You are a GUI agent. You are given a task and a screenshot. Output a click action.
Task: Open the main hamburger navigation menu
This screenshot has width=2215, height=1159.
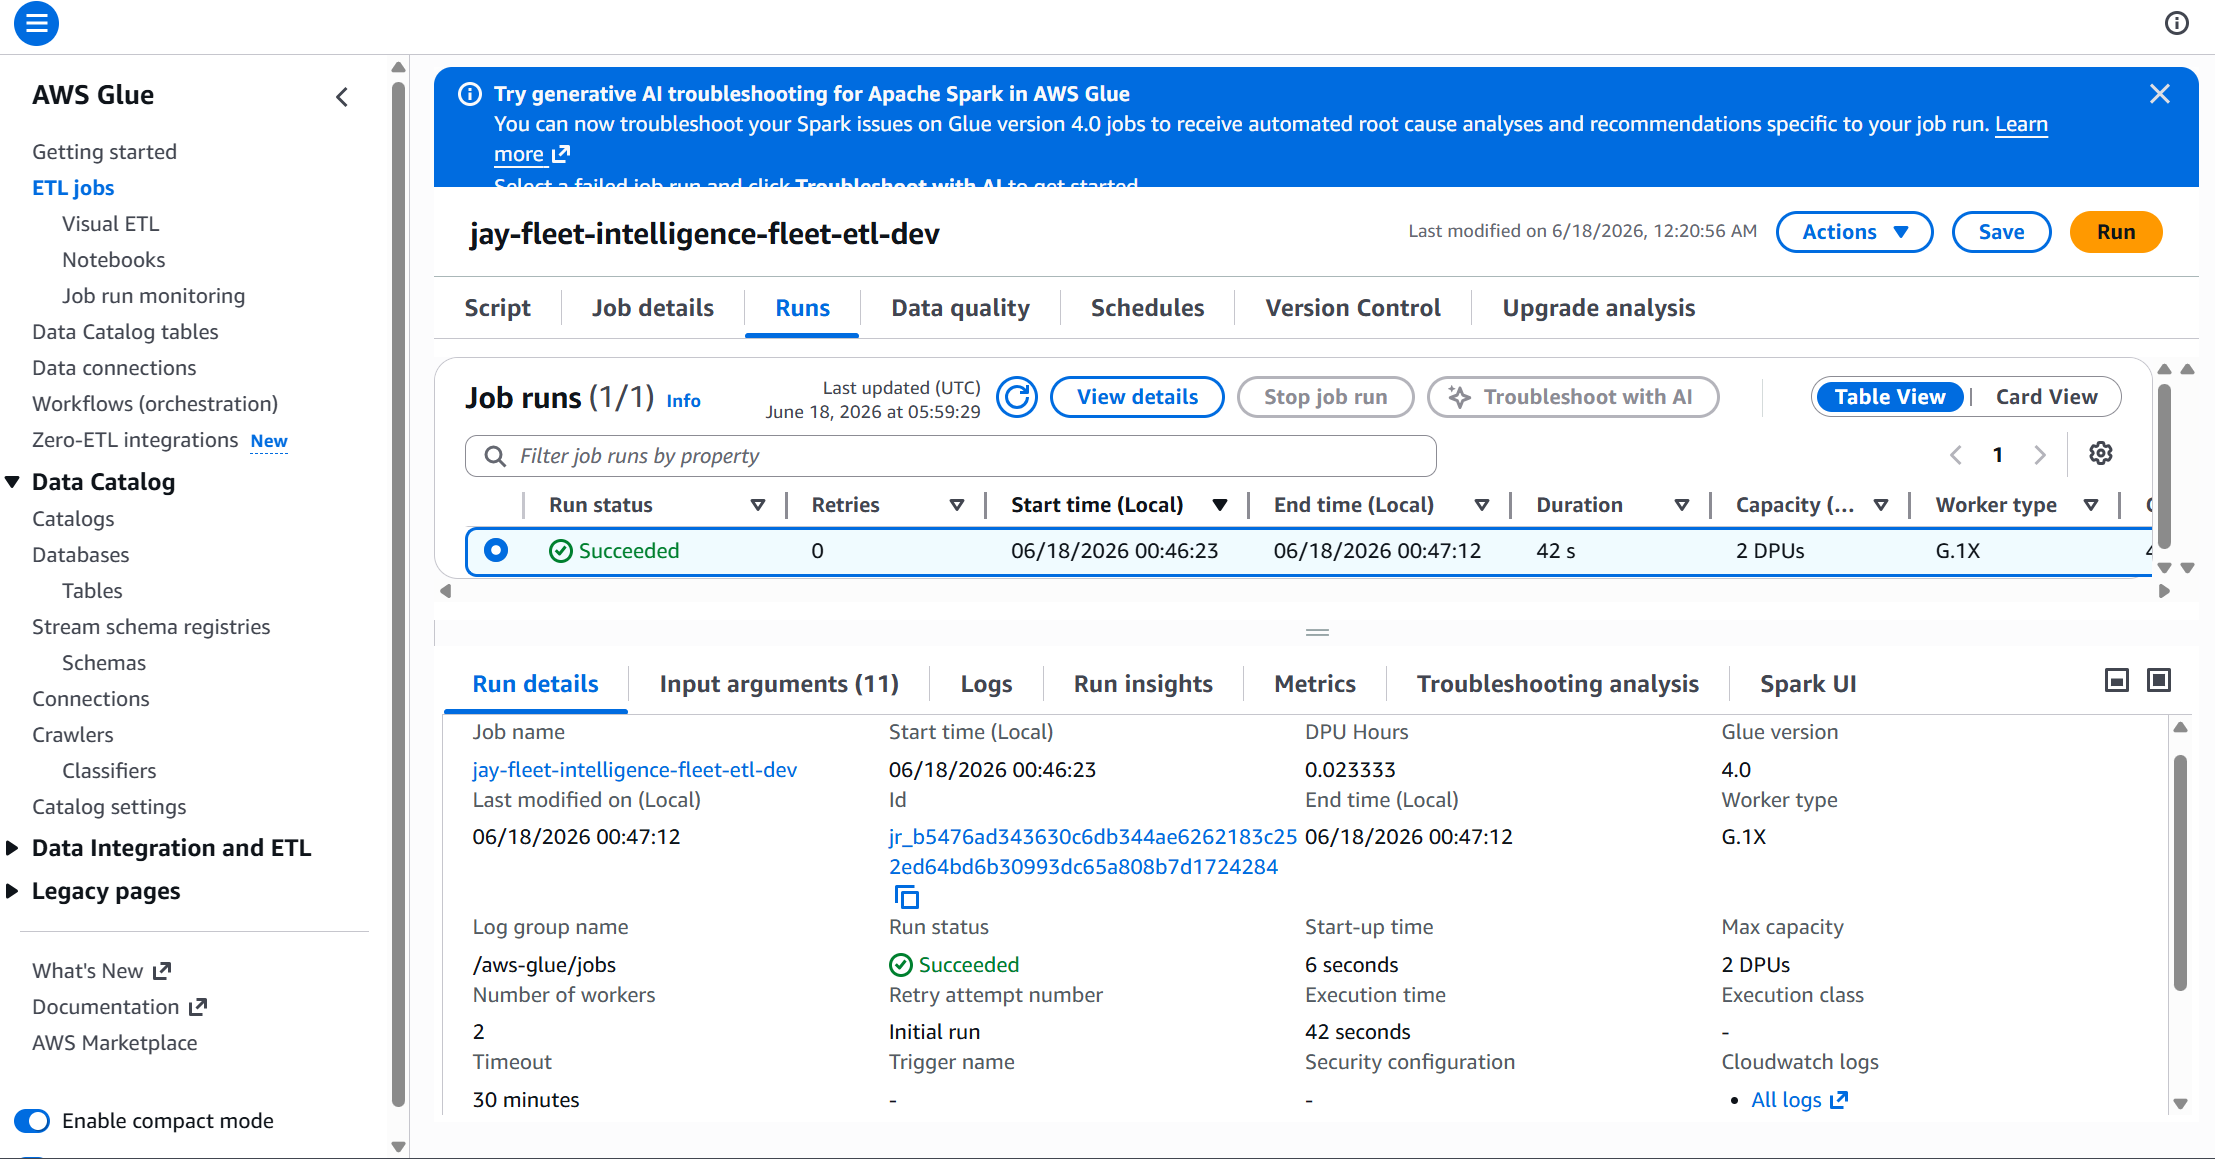(x=37, y=23)
